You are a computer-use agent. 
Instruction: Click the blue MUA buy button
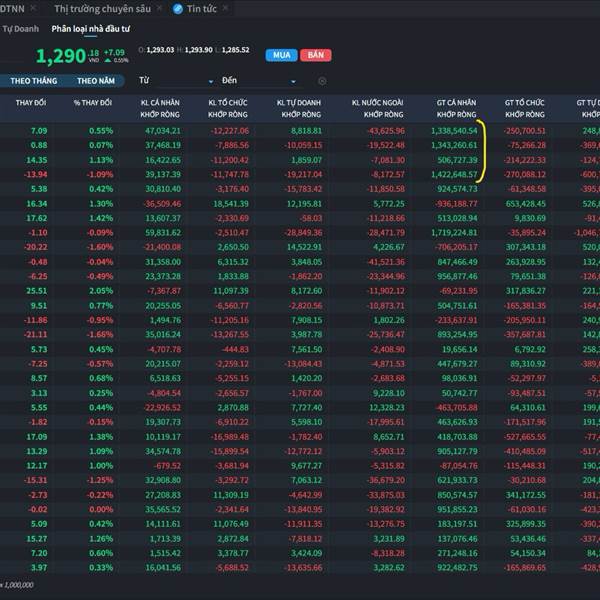282,55
